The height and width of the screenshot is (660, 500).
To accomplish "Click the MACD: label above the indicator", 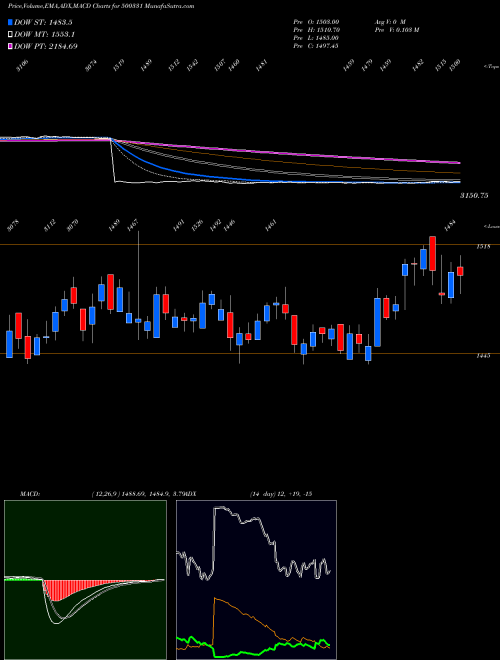I will [x=30, y=494].
